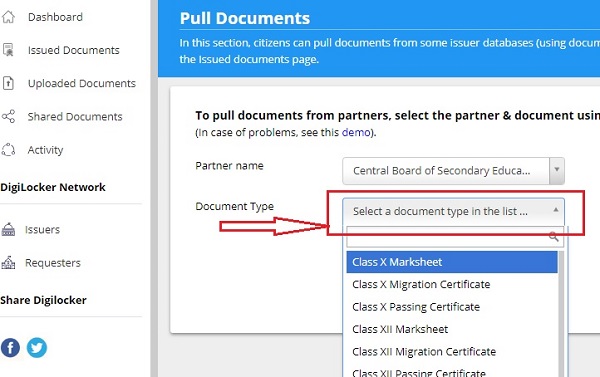Click the search magnifier in dropdown

(553, 237)
